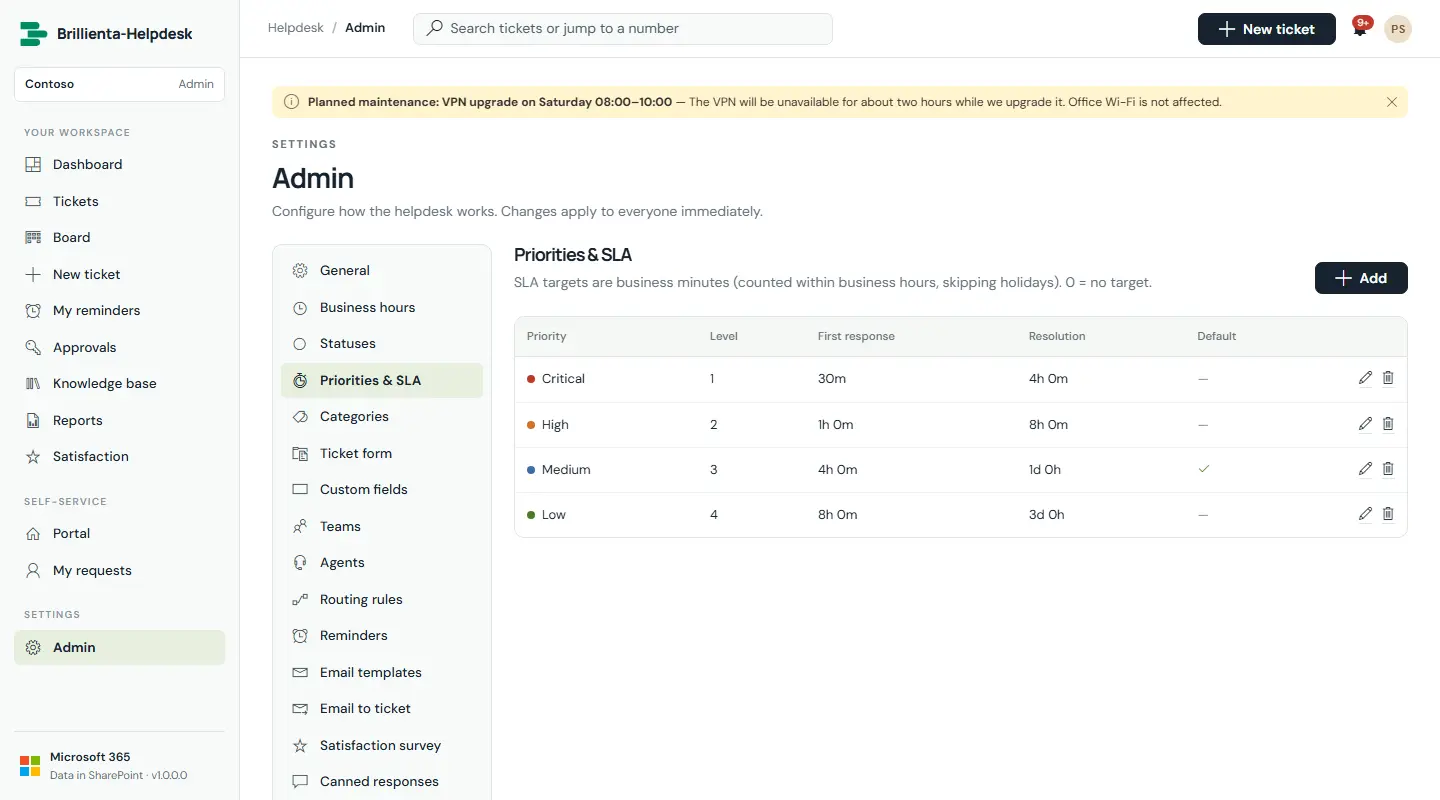Open My reminders
Viewport: 1440px width, 800px height.
click(119, 310)
